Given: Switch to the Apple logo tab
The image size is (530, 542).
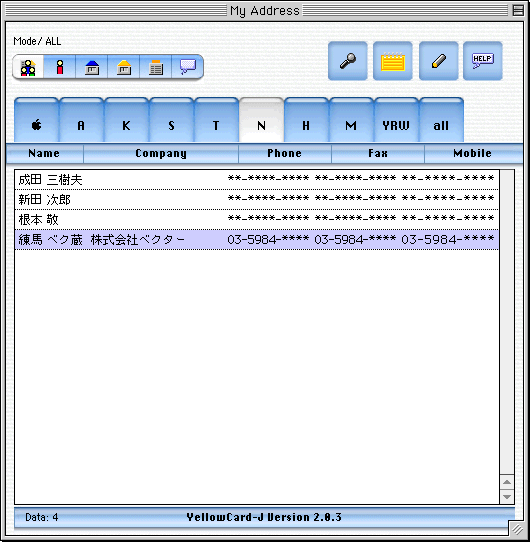Looking at the screenshot, I should (36, 120).
